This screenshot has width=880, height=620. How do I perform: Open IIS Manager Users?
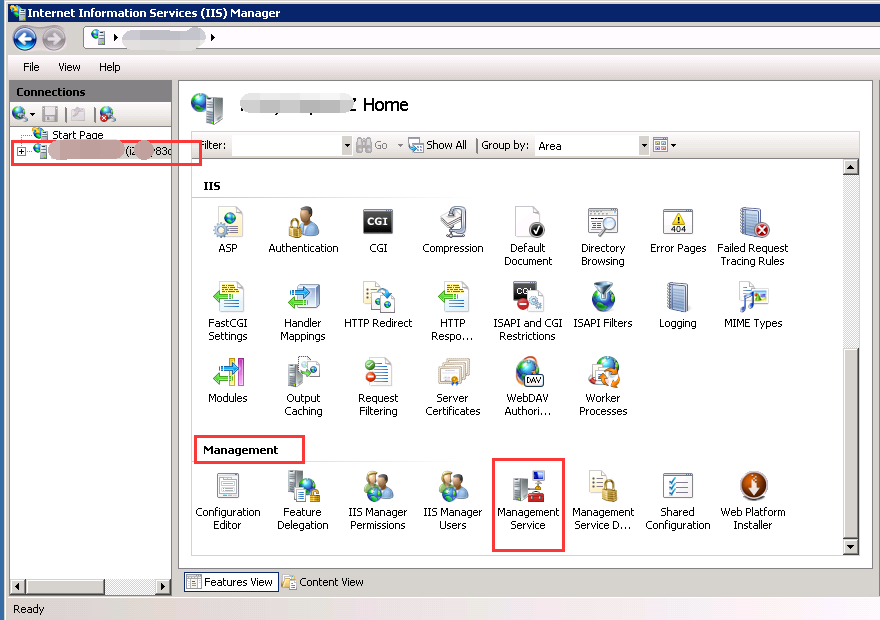click(x=452, y=501)
